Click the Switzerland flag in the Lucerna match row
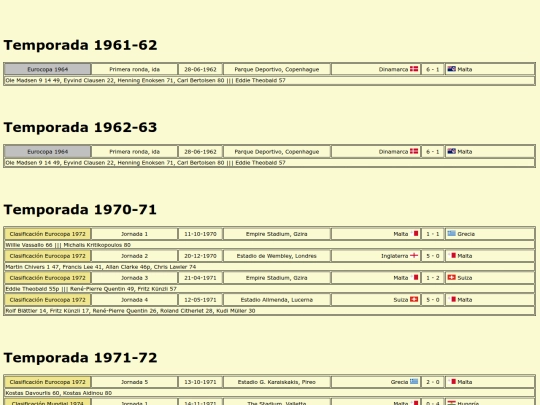This screenshot has width=540, height=405. click(414, 300)
